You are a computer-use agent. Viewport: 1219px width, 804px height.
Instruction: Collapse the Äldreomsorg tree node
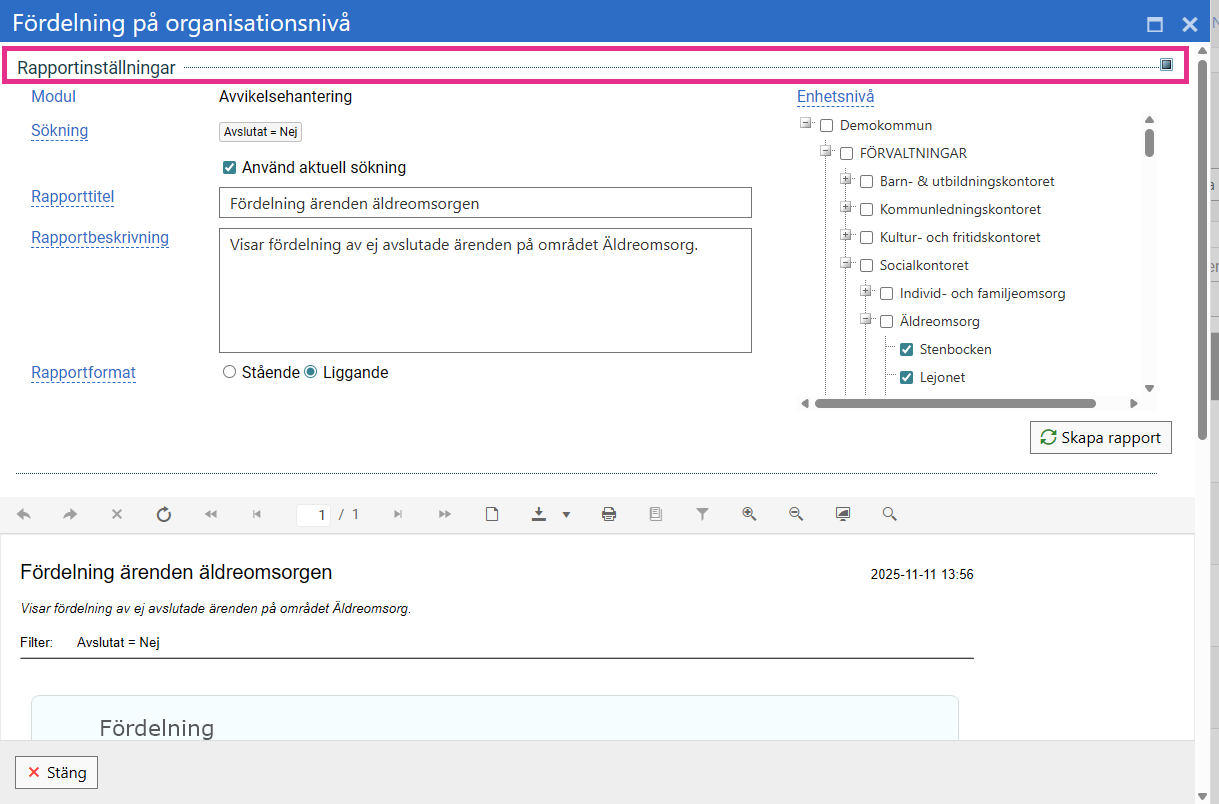coord(866,320)
